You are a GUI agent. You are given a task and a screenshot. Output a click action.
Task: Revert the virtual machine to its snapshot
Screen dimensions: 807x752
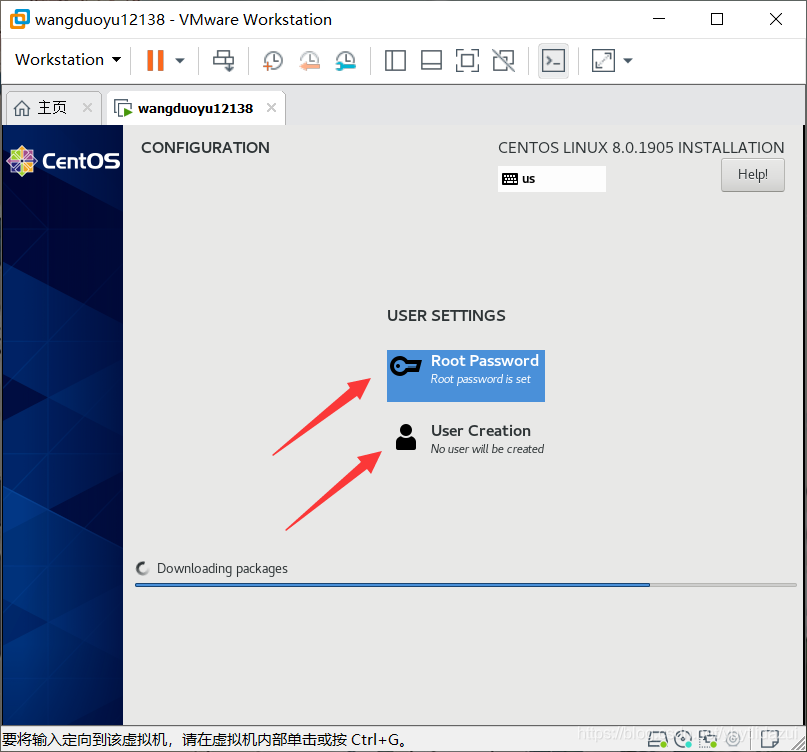pyautogui.click(x=309, y=60)
